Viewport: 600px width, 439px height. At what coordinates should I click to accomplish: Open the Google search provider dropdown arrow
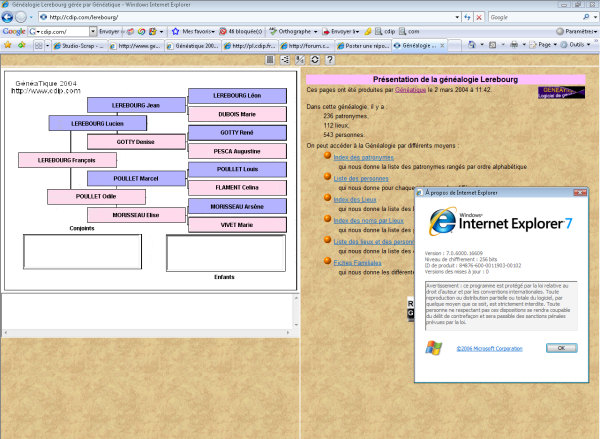coord(595,17)
